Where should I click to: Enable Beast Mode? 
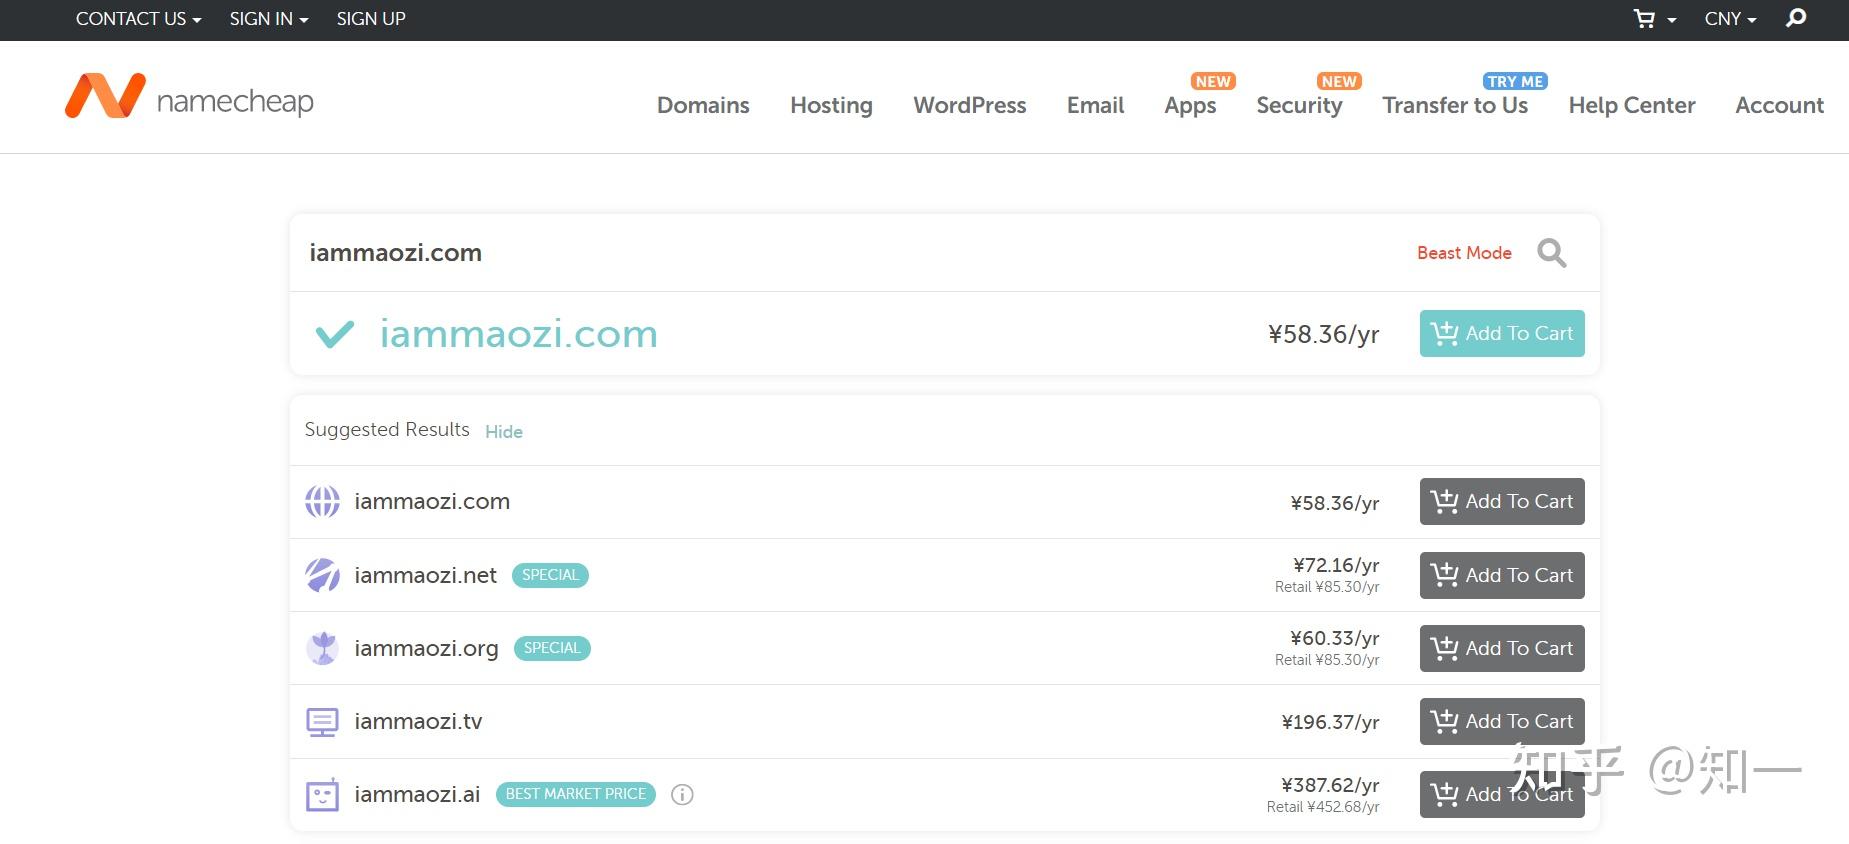pos(1464,253)
